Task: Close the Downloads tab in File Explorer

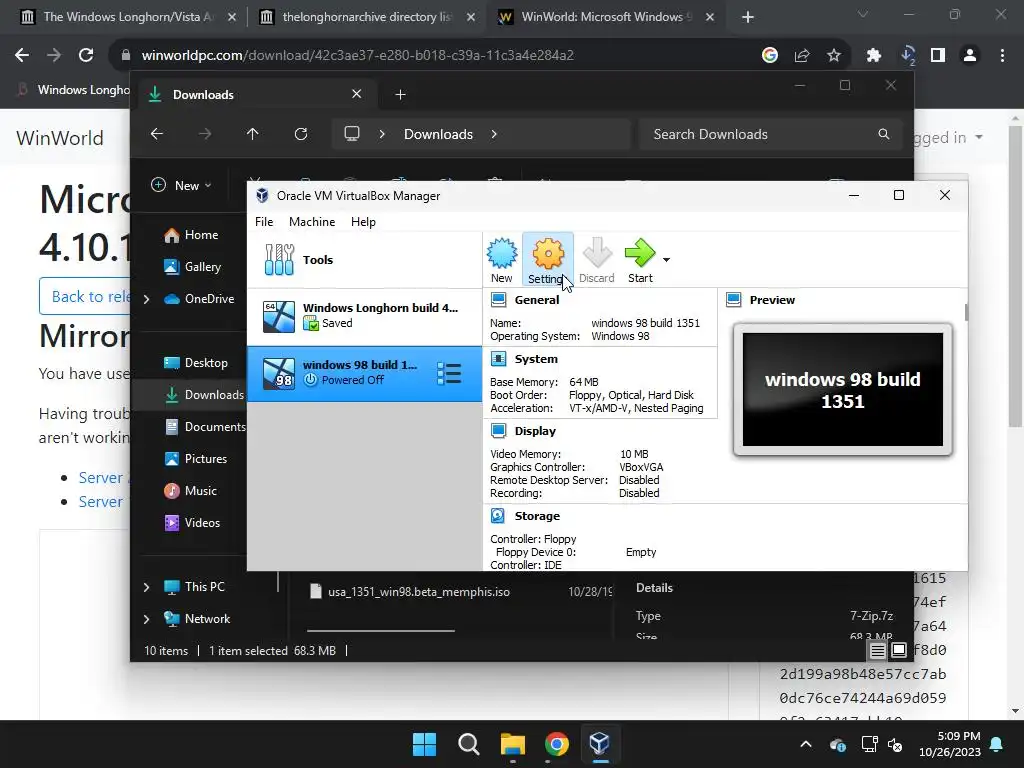Action: (357, 94)
